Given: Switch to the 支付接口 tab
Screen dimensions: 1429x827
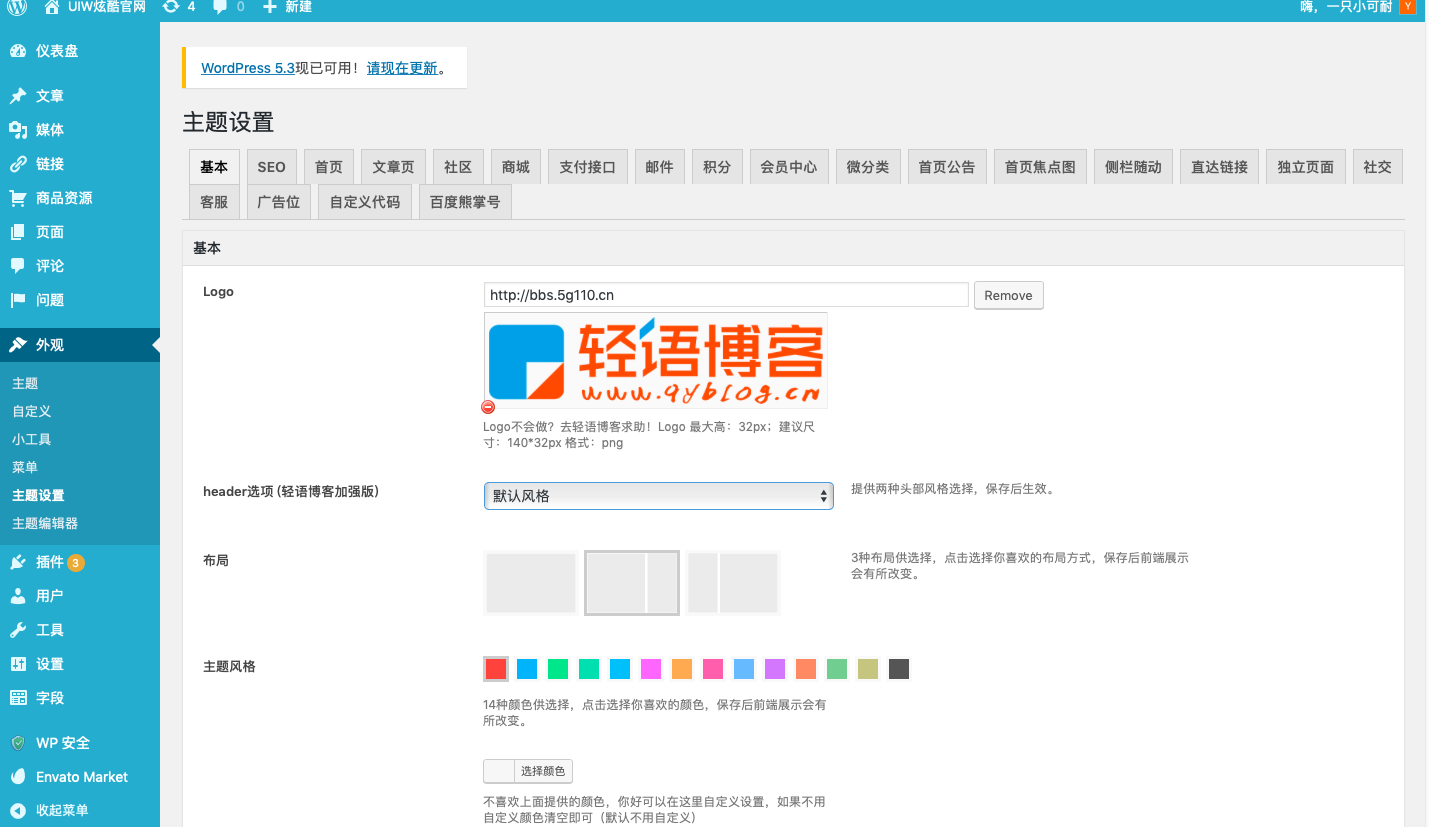Looking at the screenshot, I should tap(587, 167).
